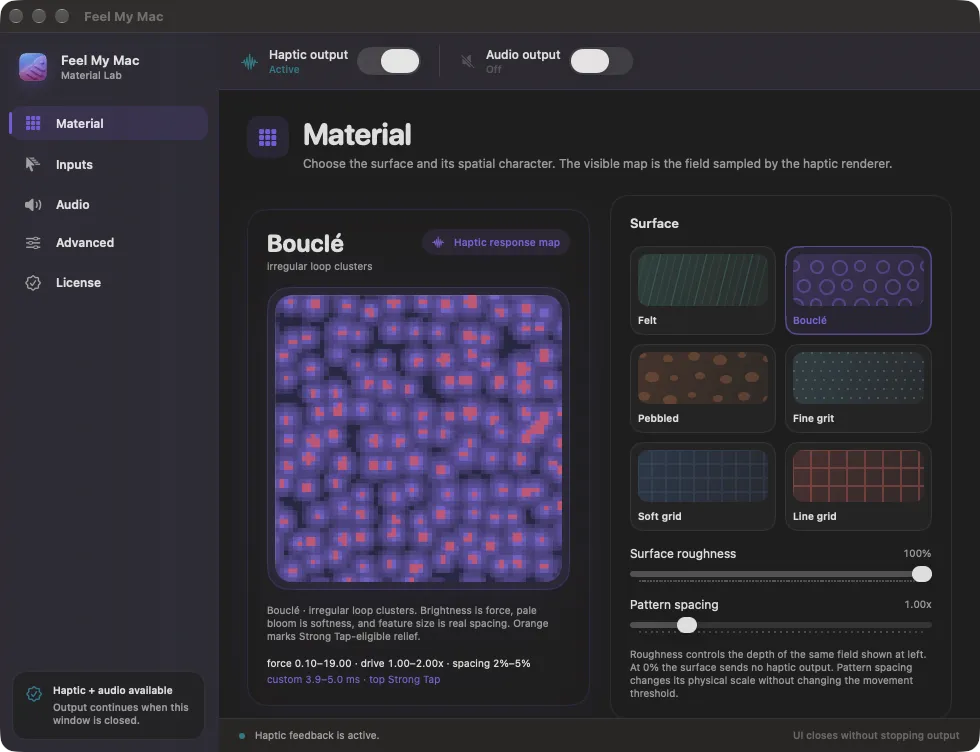980x752 pixels.
Task: Open the Audio section
Action: pyautogui.click(x=109, y=204)
